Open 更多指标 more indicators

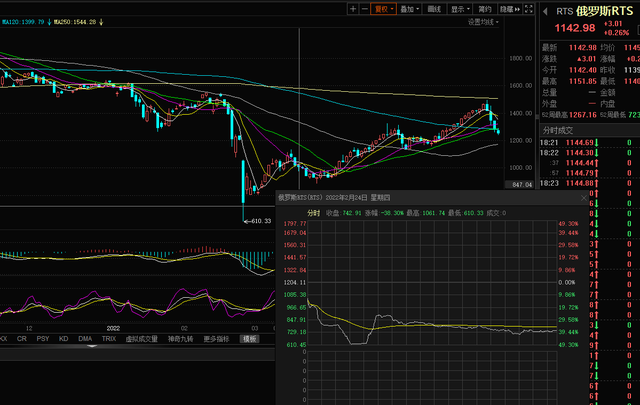pyautogui.click(x=216, y=339)
